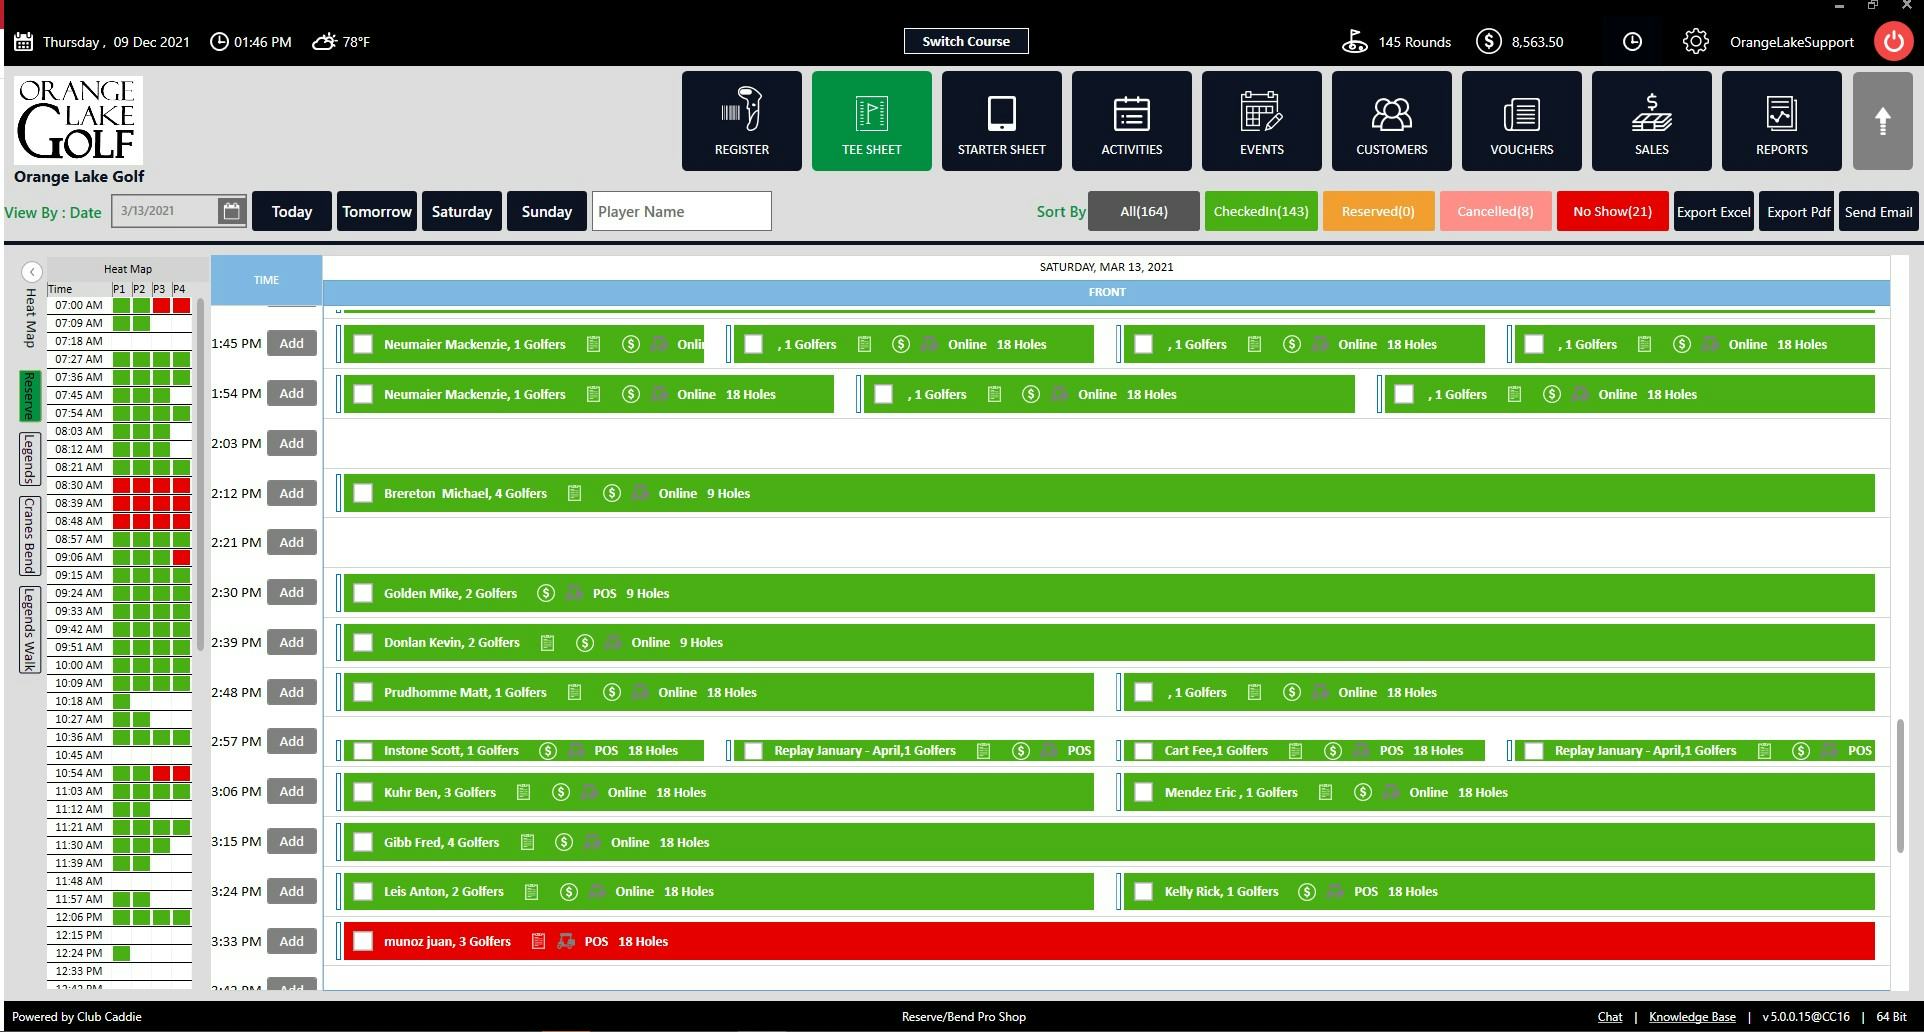Open the Vouchers module
Viewport: 1924px width, 1032px height.
(1521, 120)
